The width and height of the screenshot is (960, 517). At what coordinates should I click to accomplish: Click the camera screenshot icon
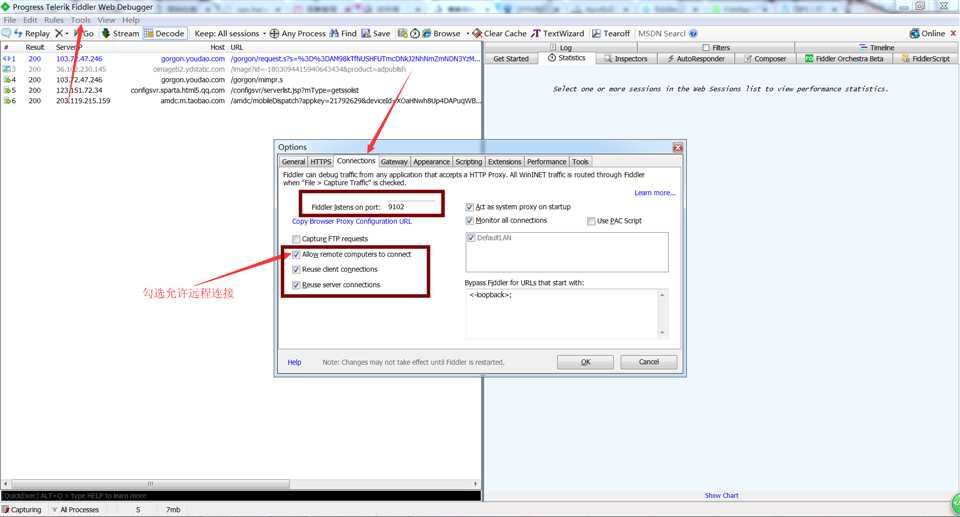[402, 33]
